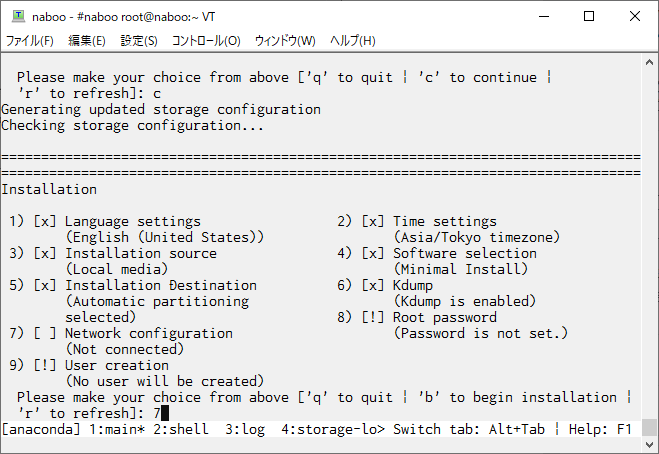659x454 pixels.
Task: Click the empty Network configuration checkbox
Action: tap(45, 333)
